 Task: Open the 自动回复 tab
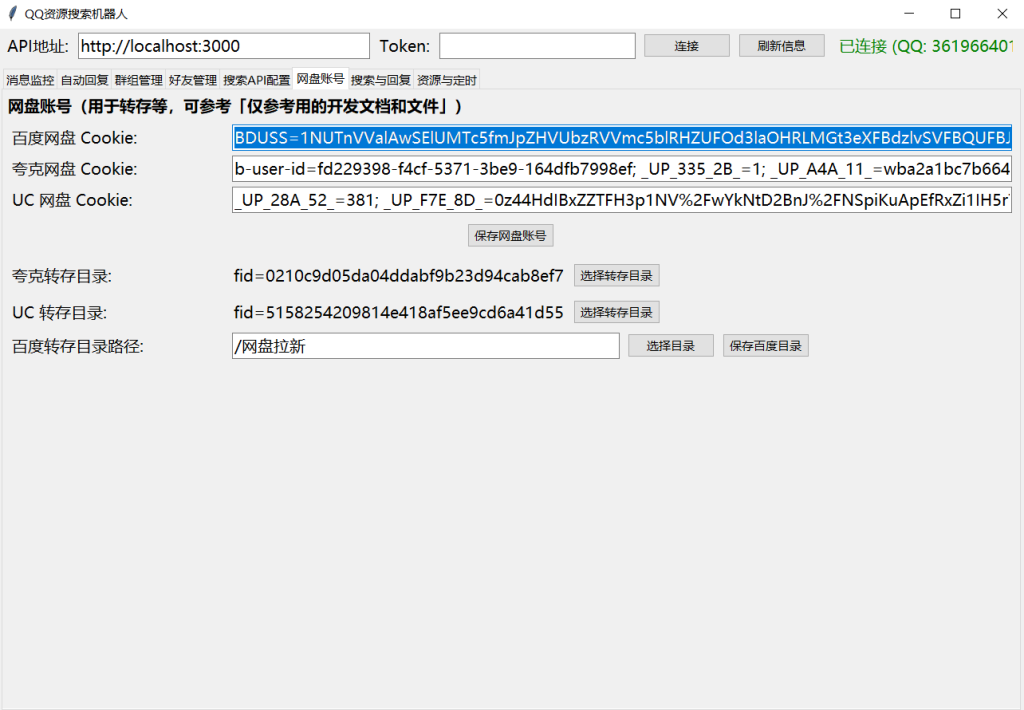[84, 80]
